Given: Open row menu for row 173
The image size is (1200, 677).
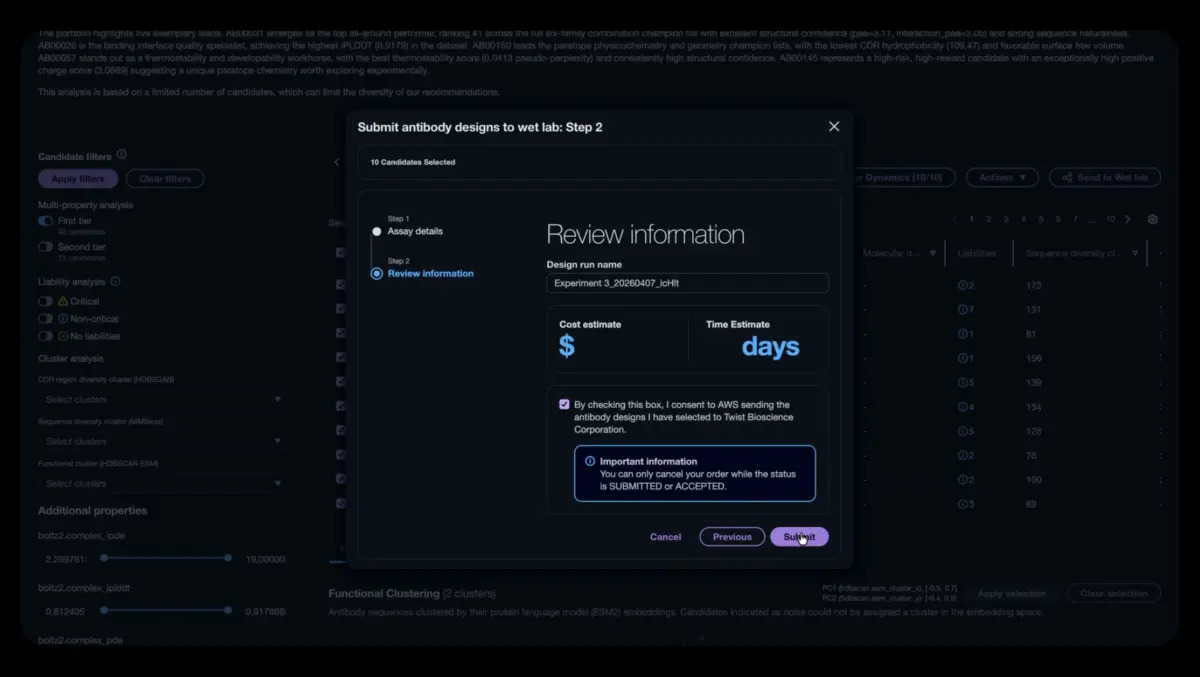Looking at the screenshot, I should (1160, 285).
